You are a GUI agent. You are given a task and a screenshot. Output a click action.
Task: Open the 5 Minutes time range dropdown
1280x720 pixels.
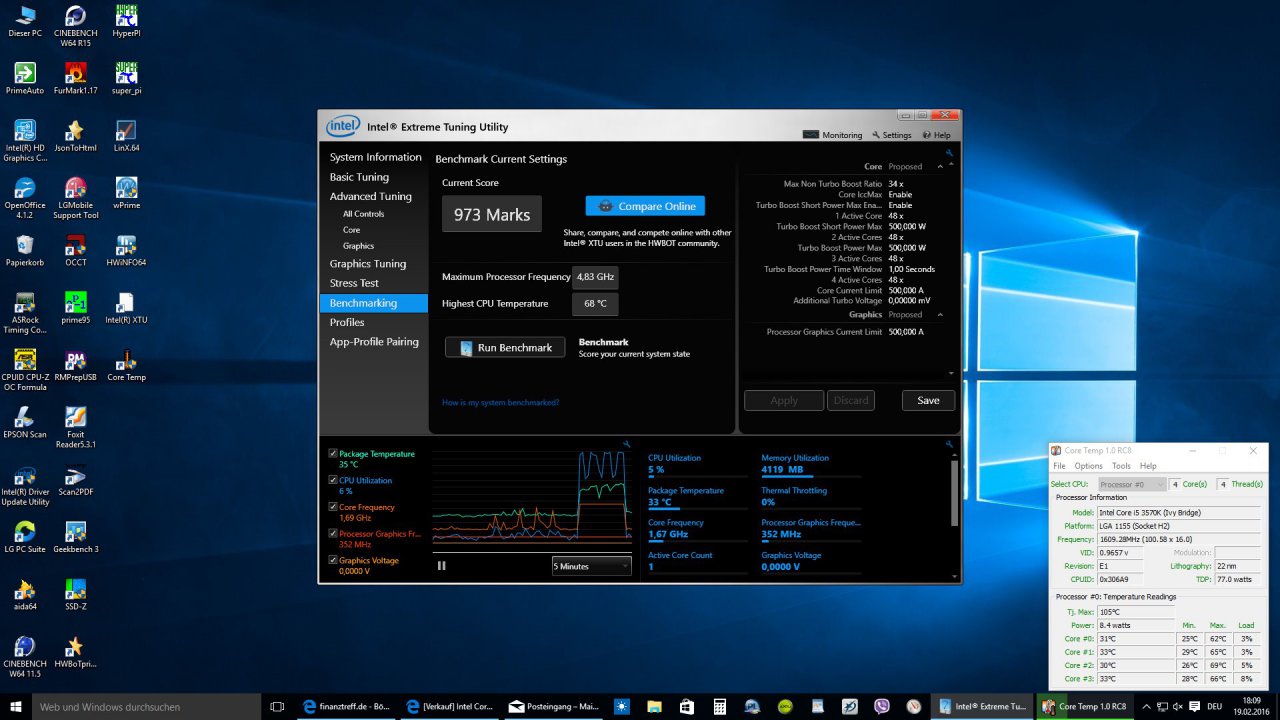click(591, 566)
